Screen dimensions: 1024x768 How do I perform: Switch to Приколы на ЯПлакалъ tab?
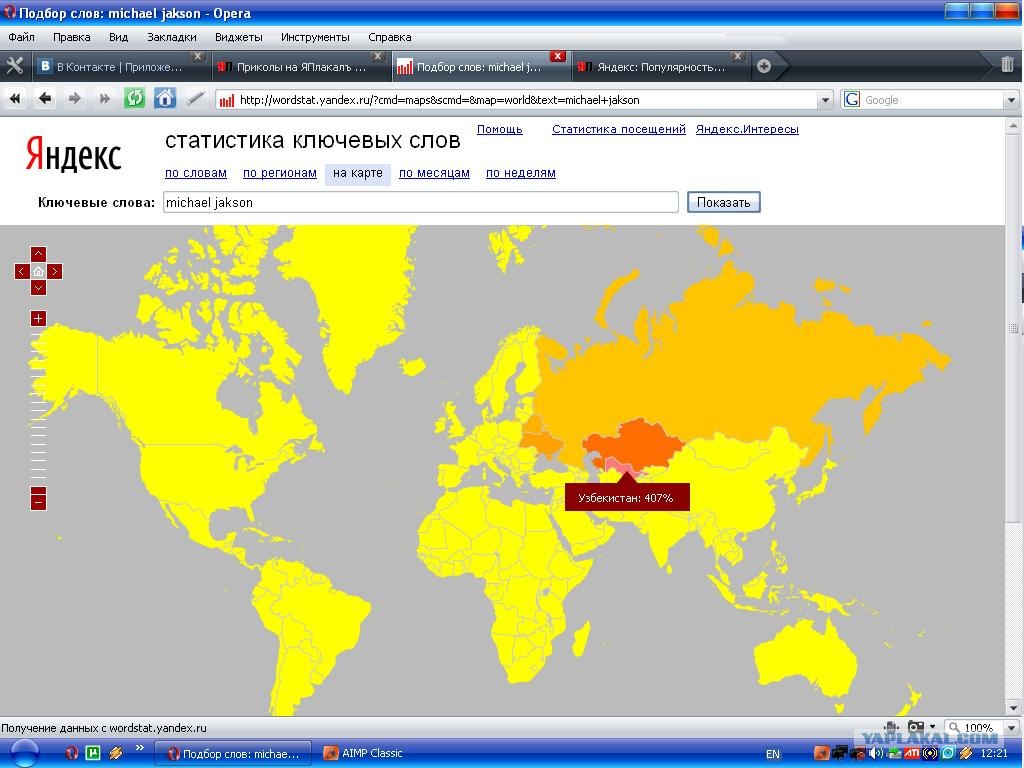(300, 67)
